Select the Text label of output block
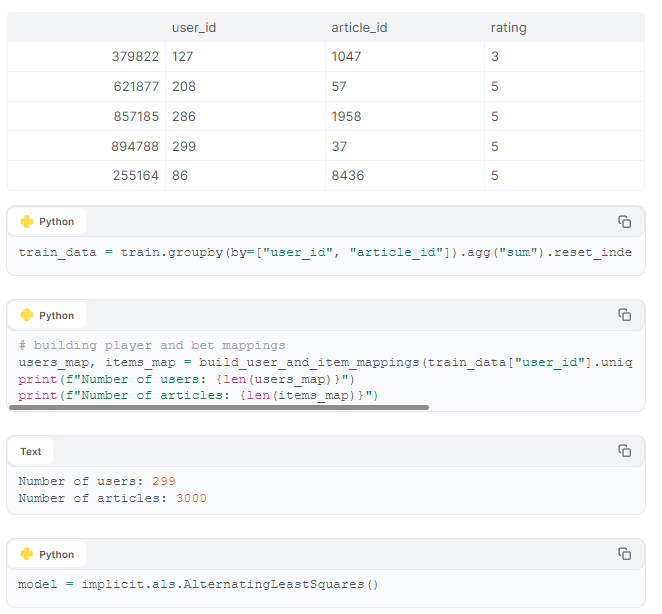Screen dimensions: 662x614 click(x=31, y=451)
